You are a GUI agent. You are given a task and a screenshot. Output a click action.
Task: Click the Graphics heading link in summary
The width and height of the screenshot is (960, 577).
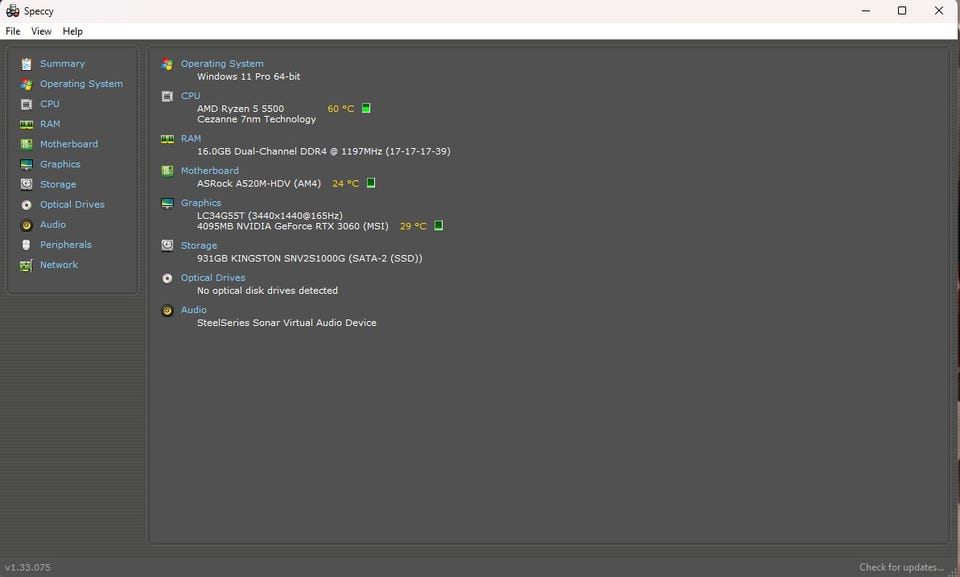tap(201, 203)
